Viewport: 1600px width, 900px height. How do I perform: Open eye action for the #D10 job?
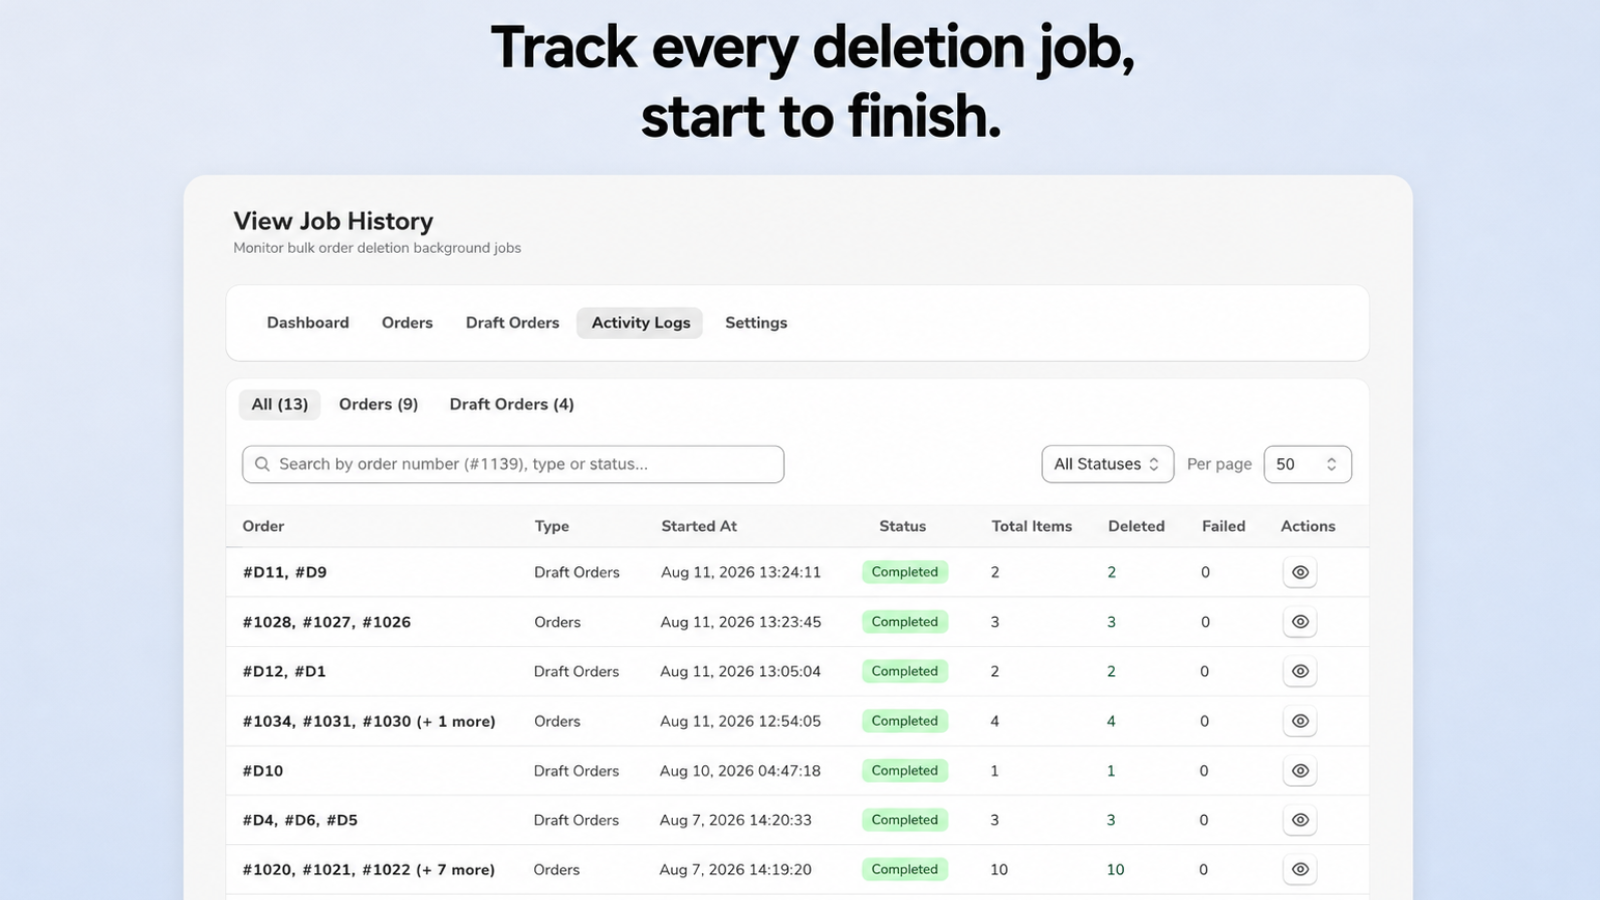point(1299,771)
